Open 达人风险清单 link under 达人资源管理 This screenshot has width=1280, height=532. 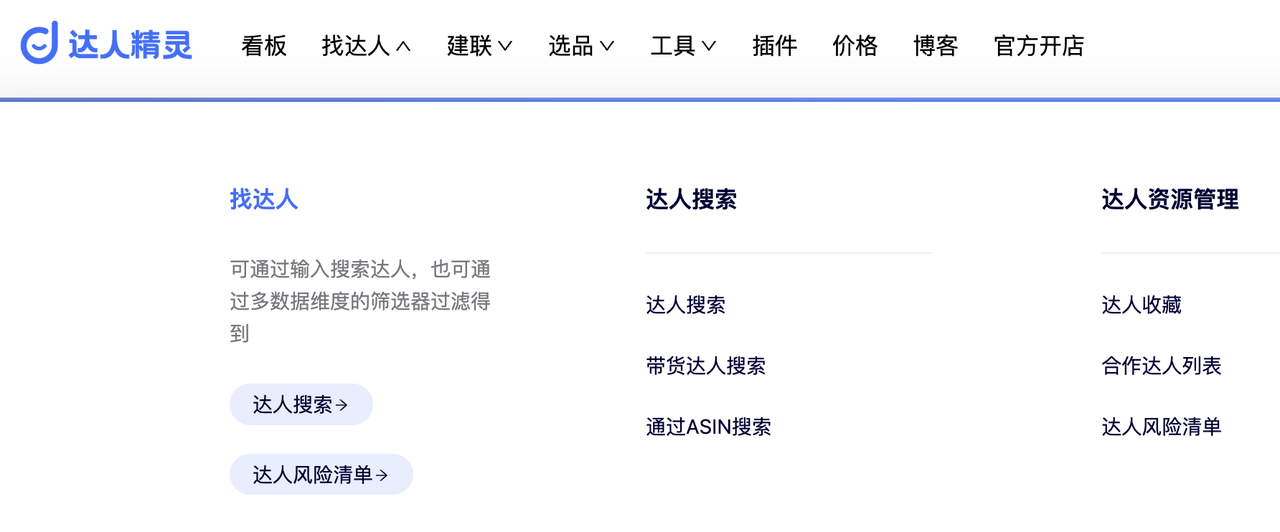[x=1162, y=427]
